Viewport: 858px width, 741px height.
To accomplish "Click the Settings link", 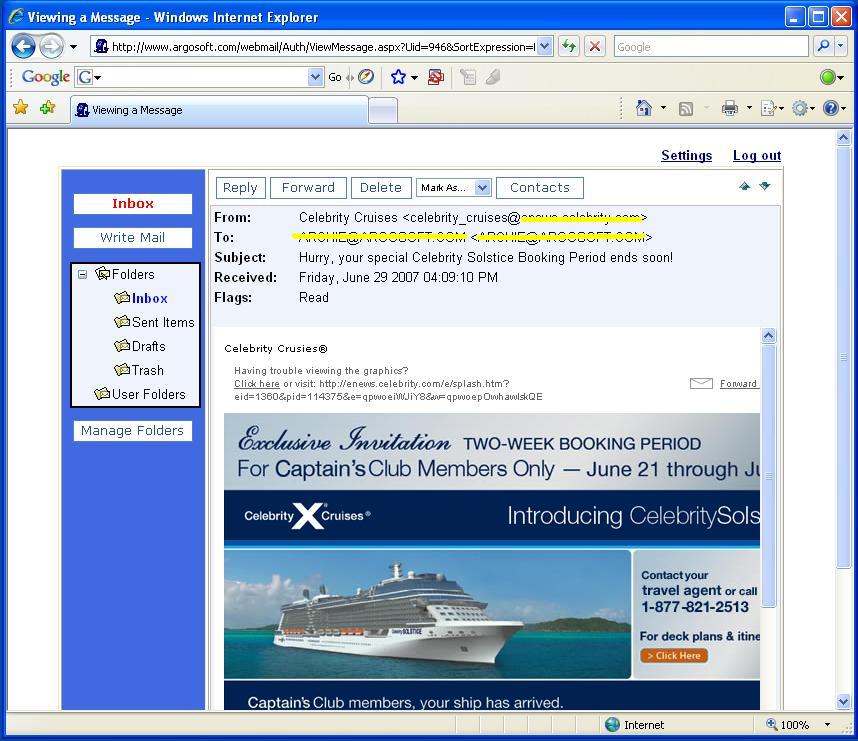I will (686, 155).
